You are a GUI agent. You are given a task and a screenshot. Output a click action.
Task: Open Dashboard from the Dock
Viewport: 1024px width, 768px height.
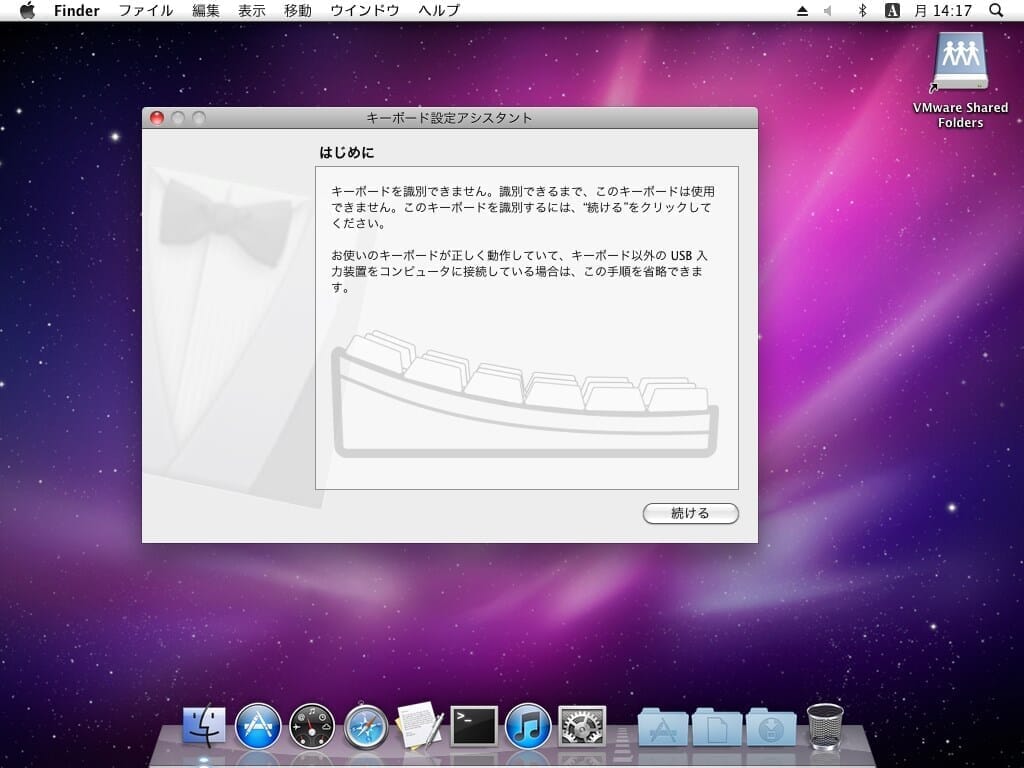(312, 726)
